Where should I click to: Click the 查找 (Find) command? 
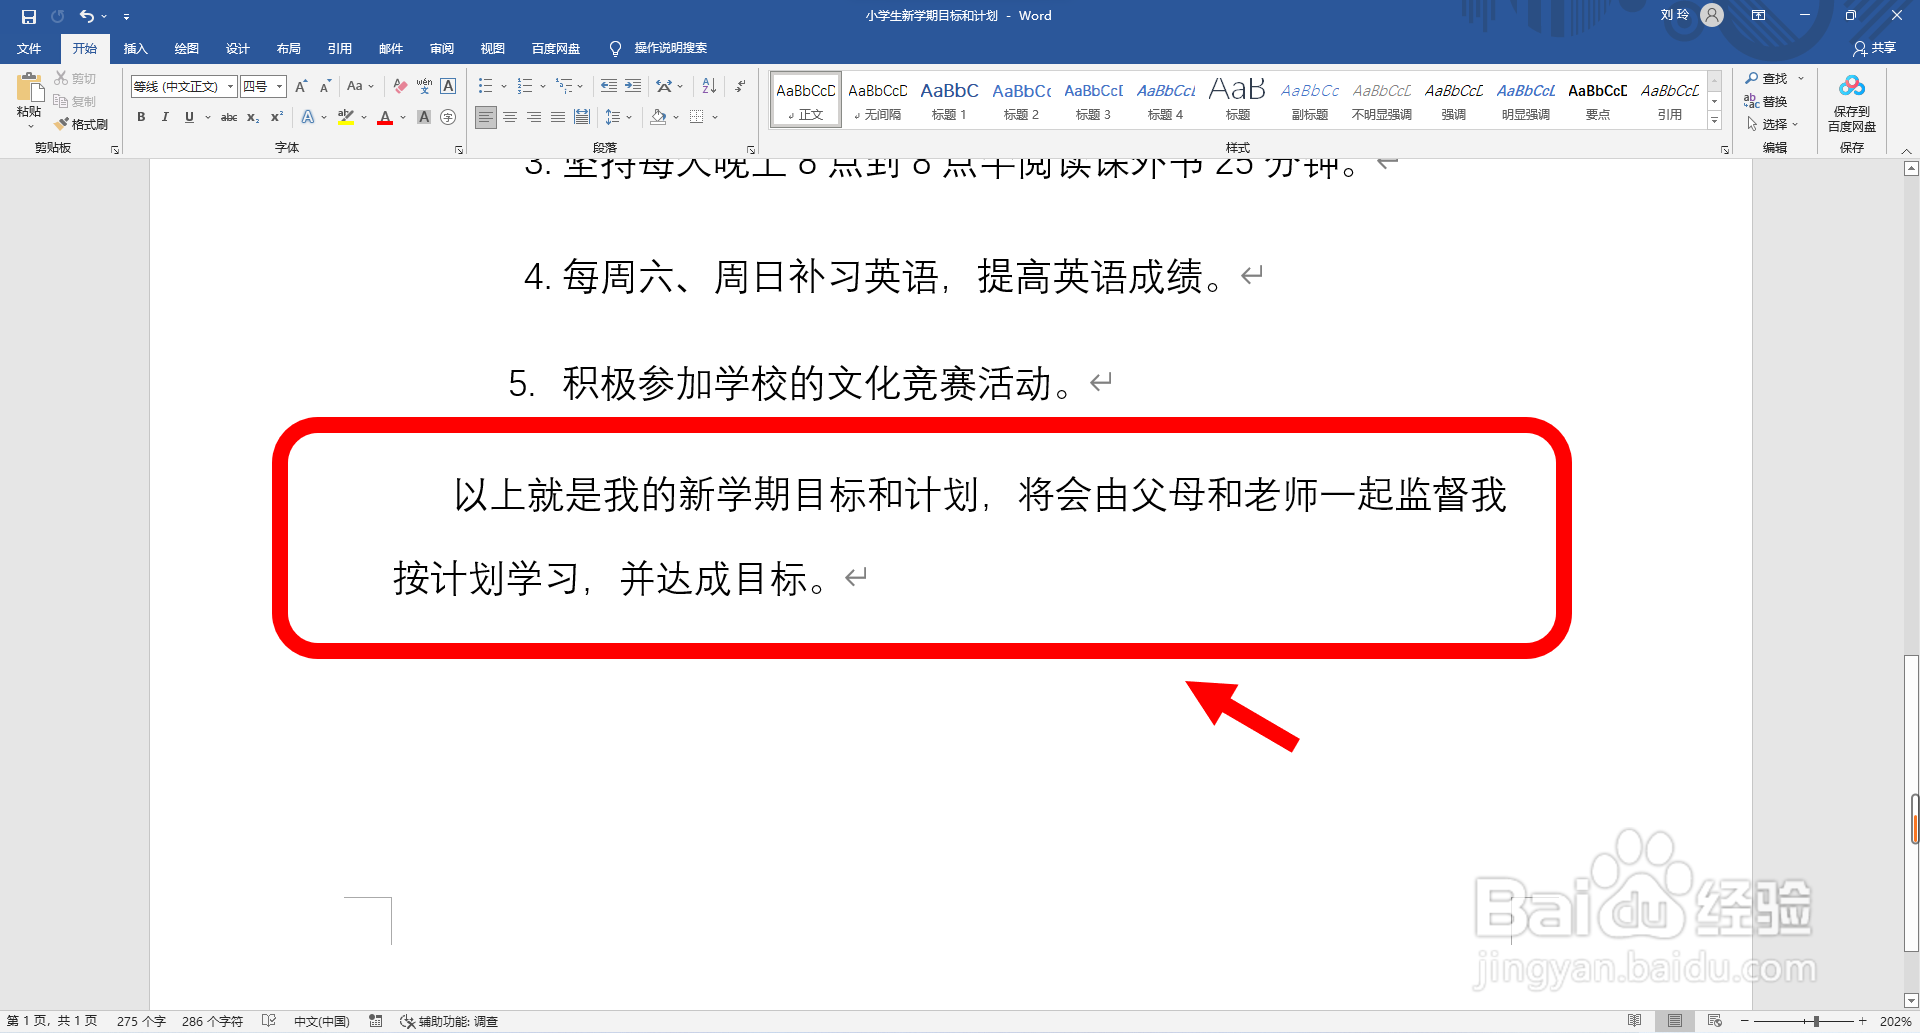tap(1770, 78)
